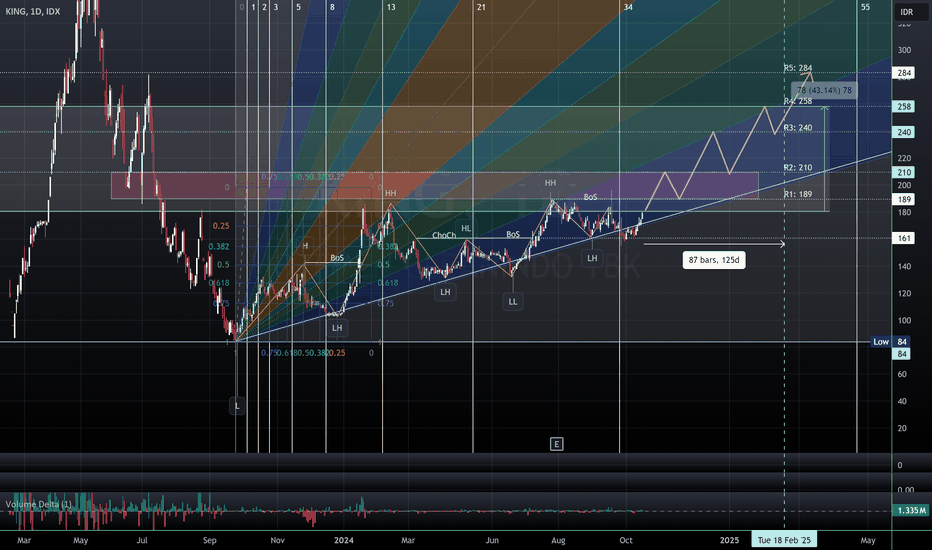Click the Nov label on time axis

point(278,540)
